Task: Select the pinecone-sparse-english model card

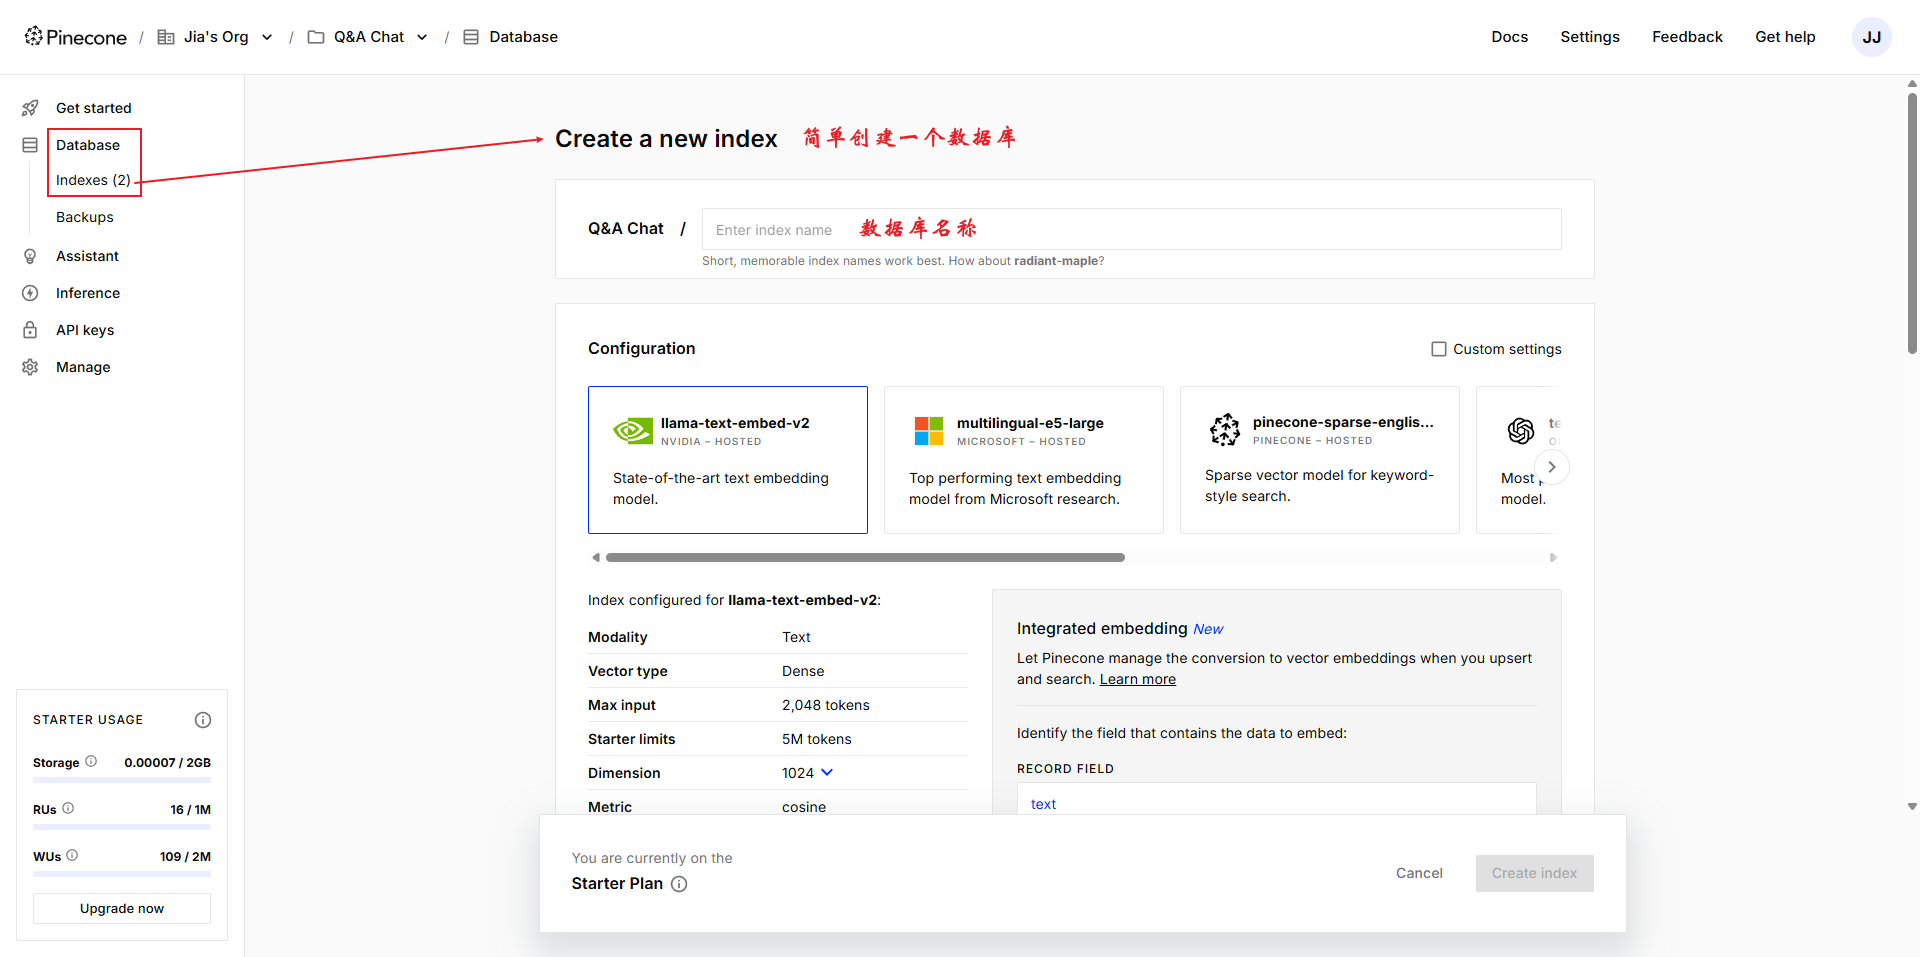Action: [1320, 460]
